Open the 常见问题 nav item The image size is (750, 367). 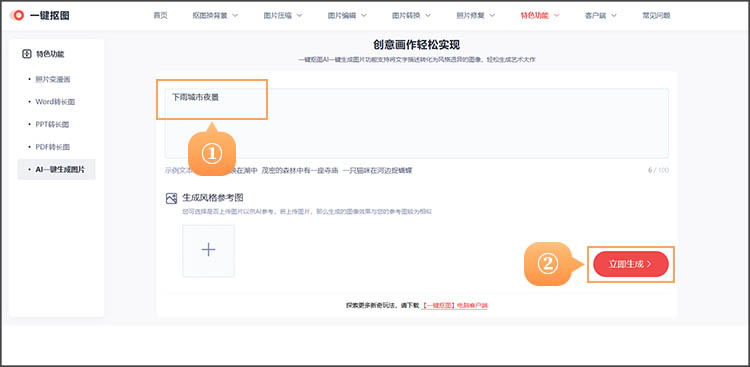[656, 15]
